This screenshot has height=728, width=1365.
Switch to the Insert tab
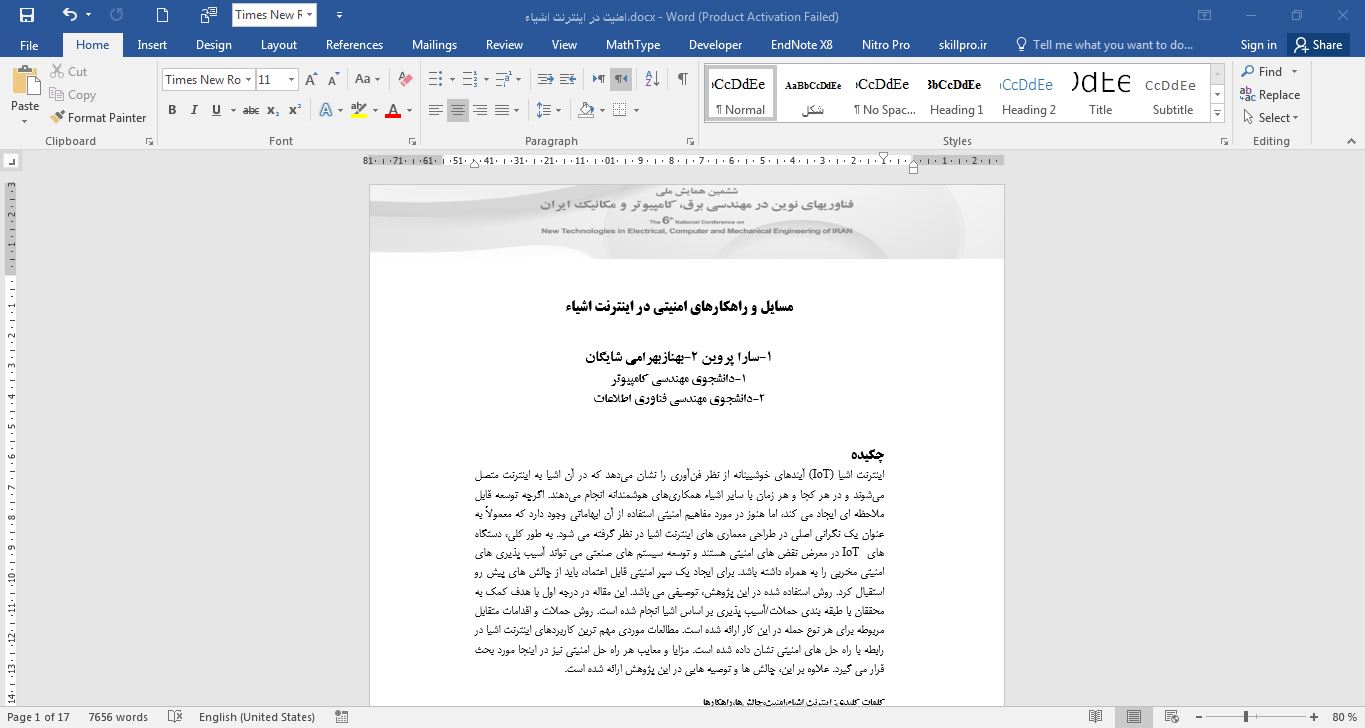(x=152, y=44)
